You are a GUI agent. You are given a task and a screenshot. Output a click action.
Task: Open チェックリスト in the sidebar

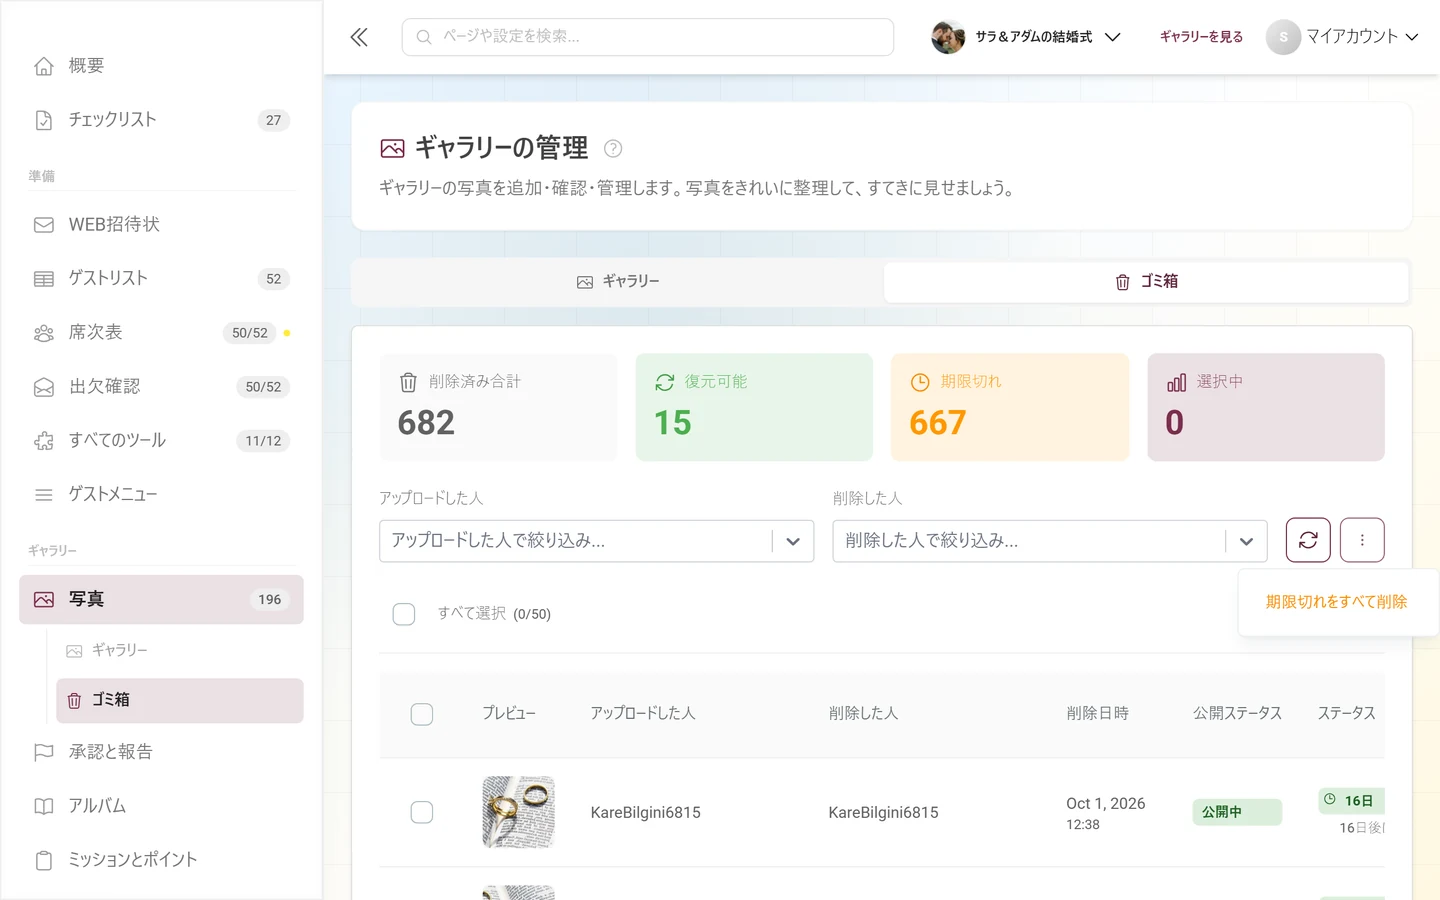pos(161,120)
